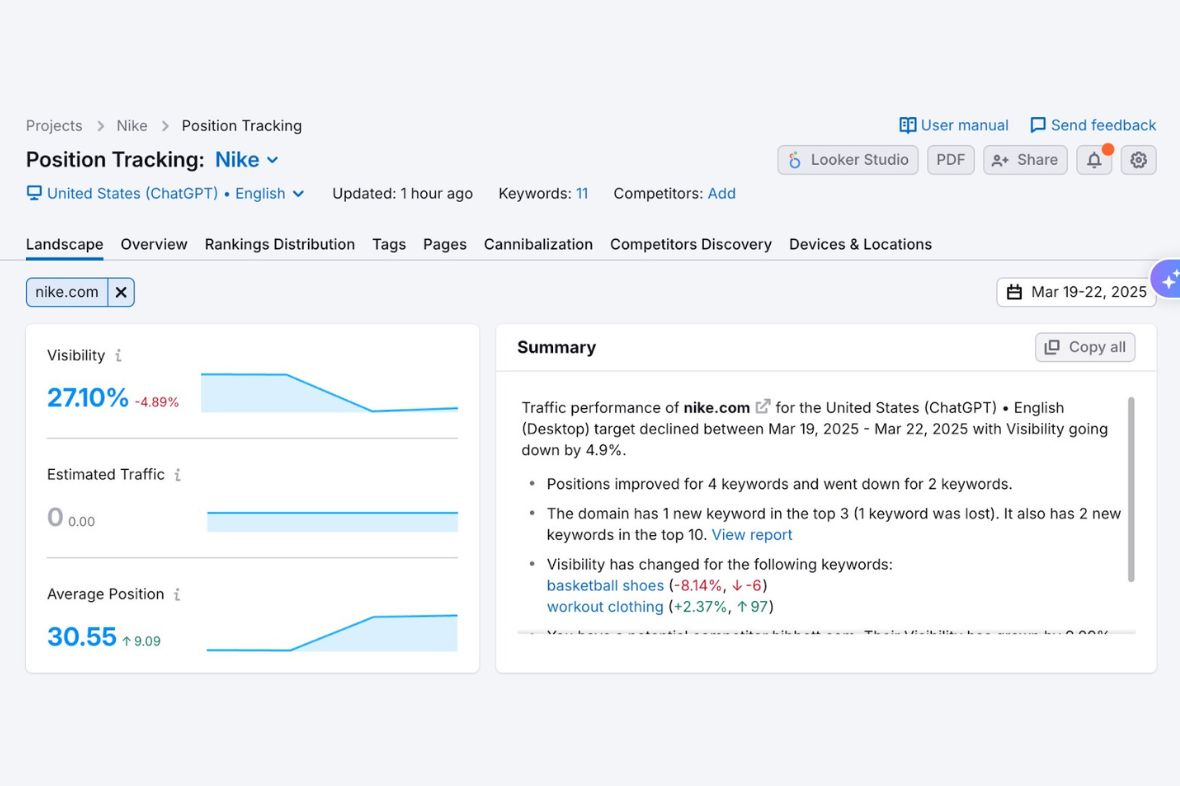Remove the nike.com filter chip
The image size is (1180, 786).
point(121,292)
